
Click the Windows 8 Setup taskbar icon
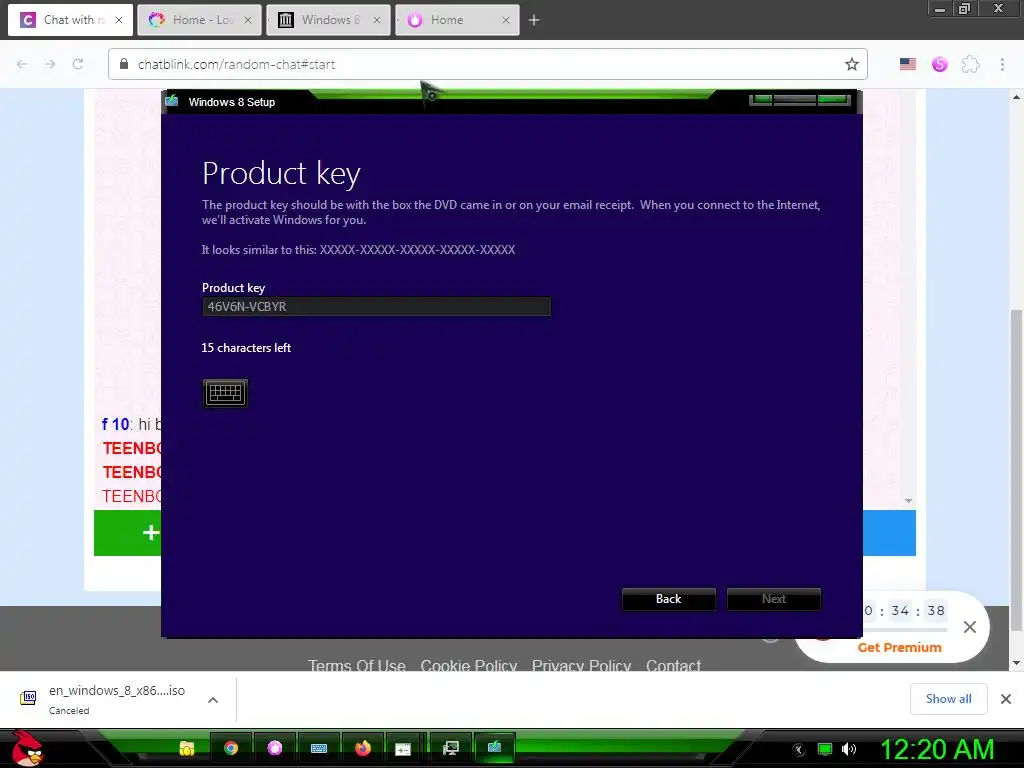click(x=494, y=747)
